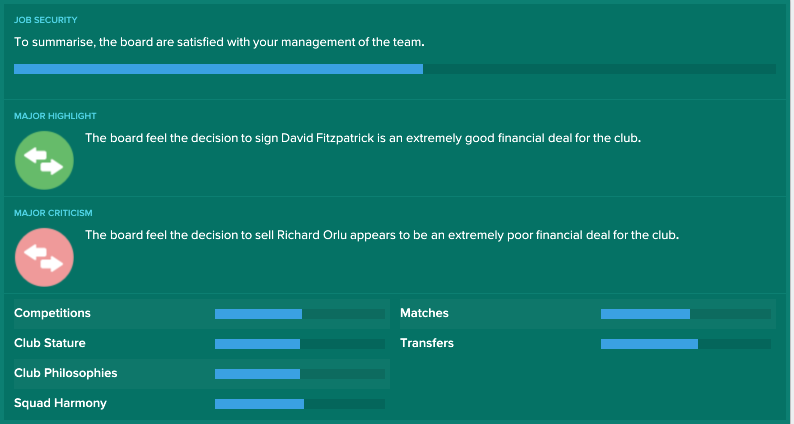Select the David Fitzpatrick signing highlight text

[363, 138]
